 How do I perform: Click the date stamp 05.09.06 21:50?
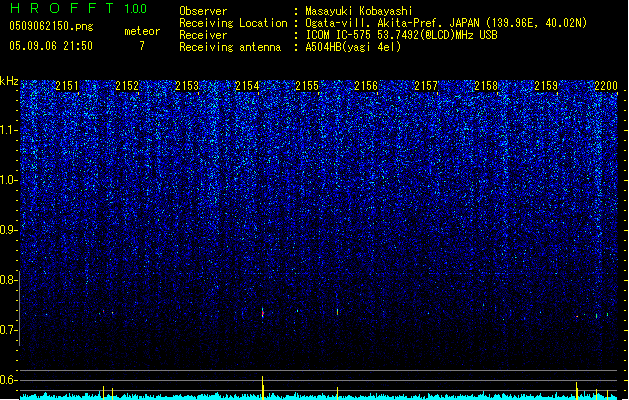tap(51, 46)
